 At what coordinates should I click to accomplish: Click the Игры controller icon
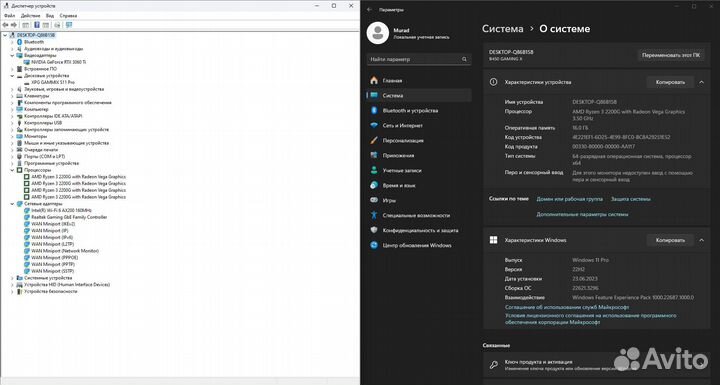coord(374,200)
